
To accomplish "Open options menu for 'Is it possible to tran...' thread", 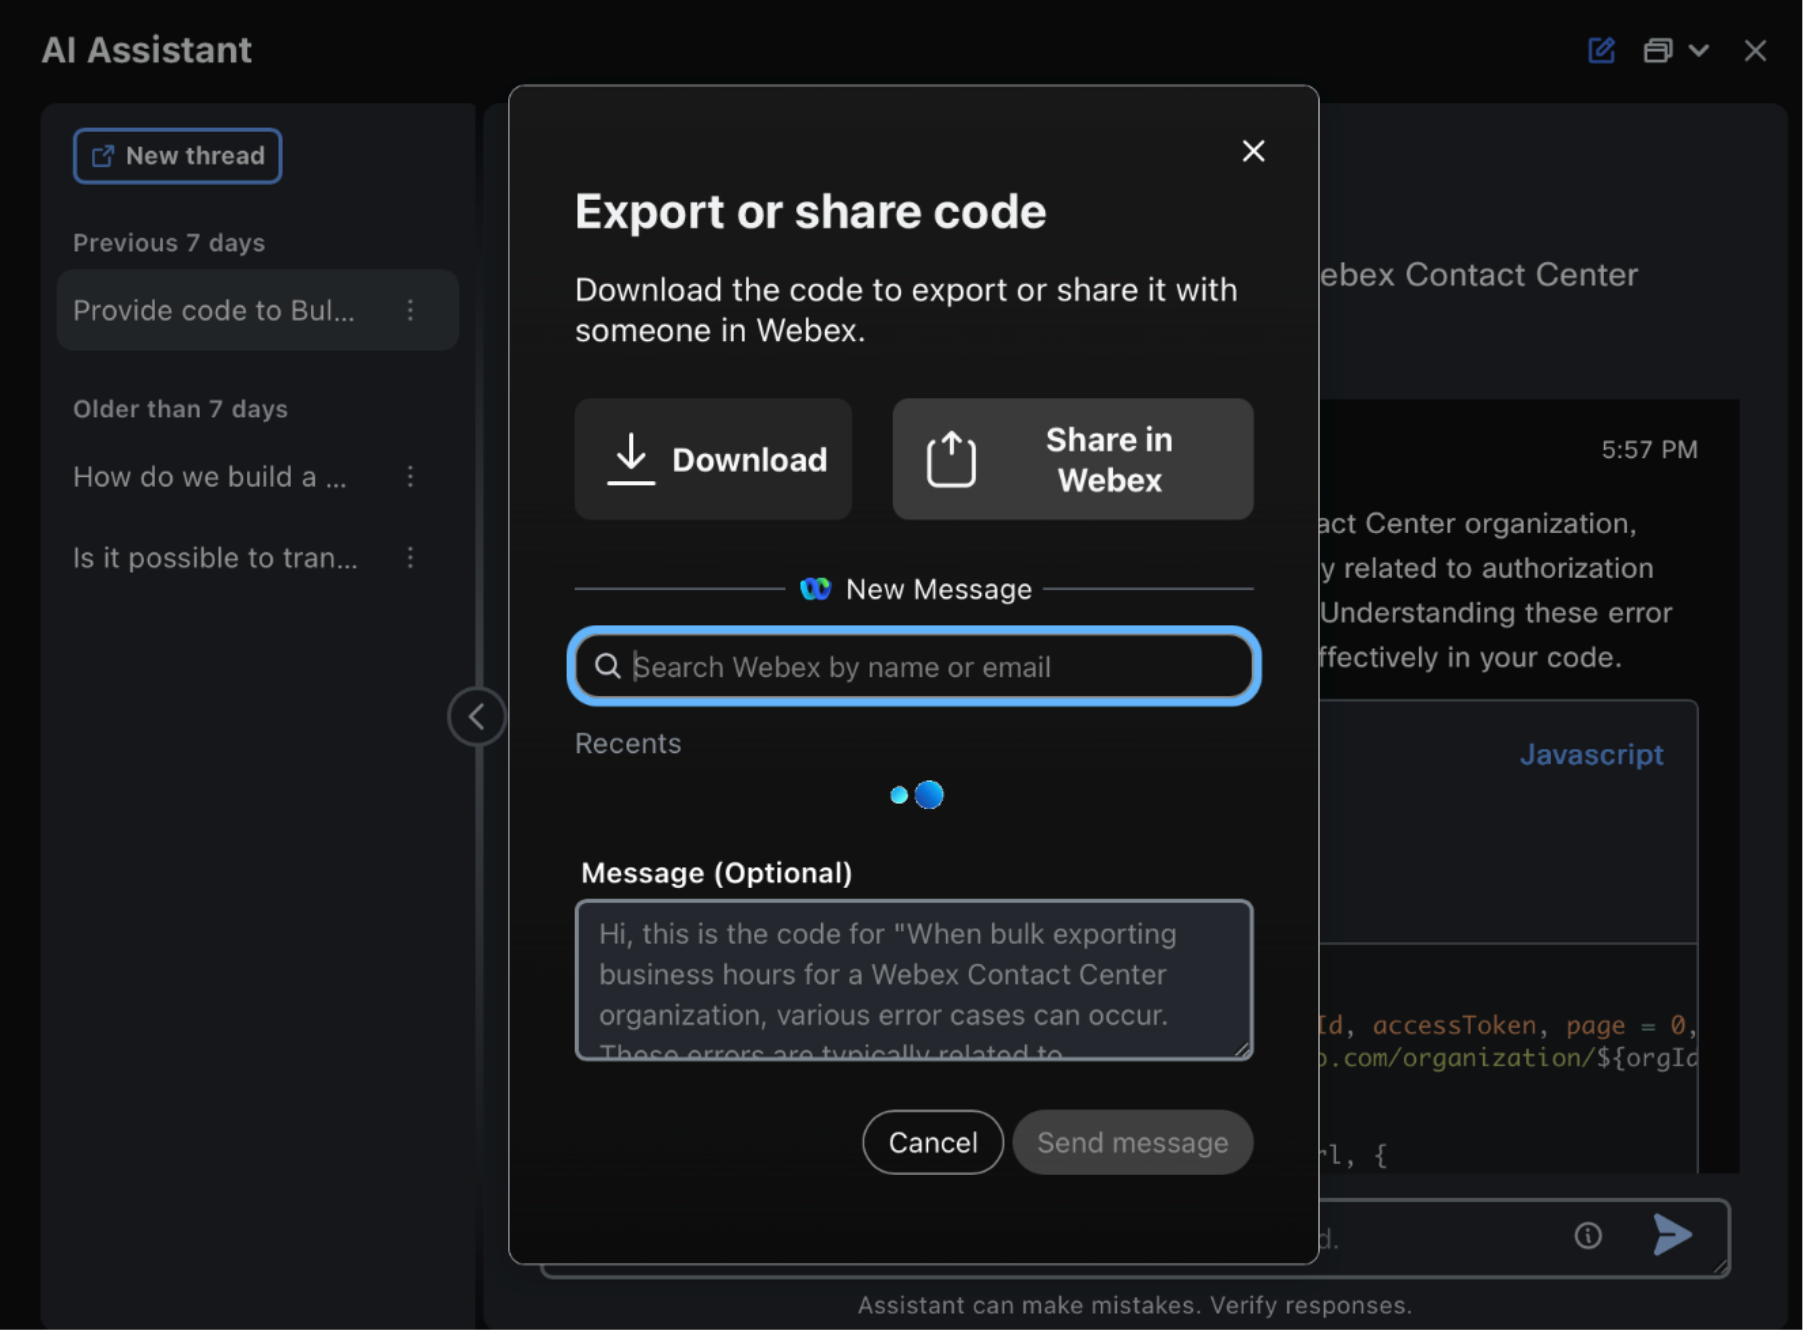I will [x=411, y=558].
